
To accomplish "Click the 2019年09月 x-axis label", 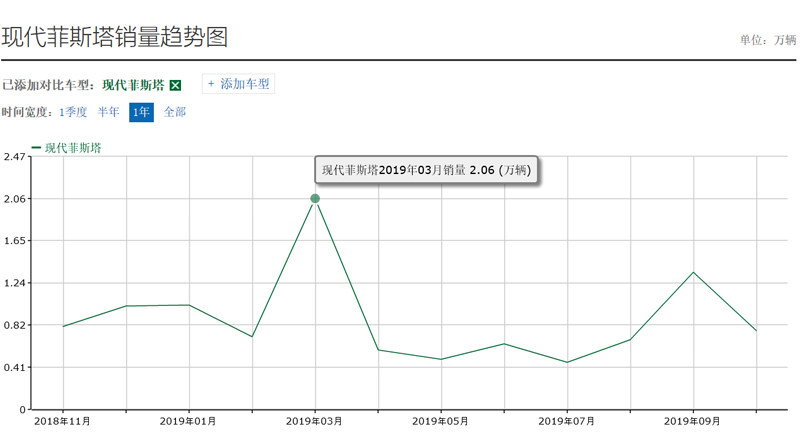I will tap(693, 421).
